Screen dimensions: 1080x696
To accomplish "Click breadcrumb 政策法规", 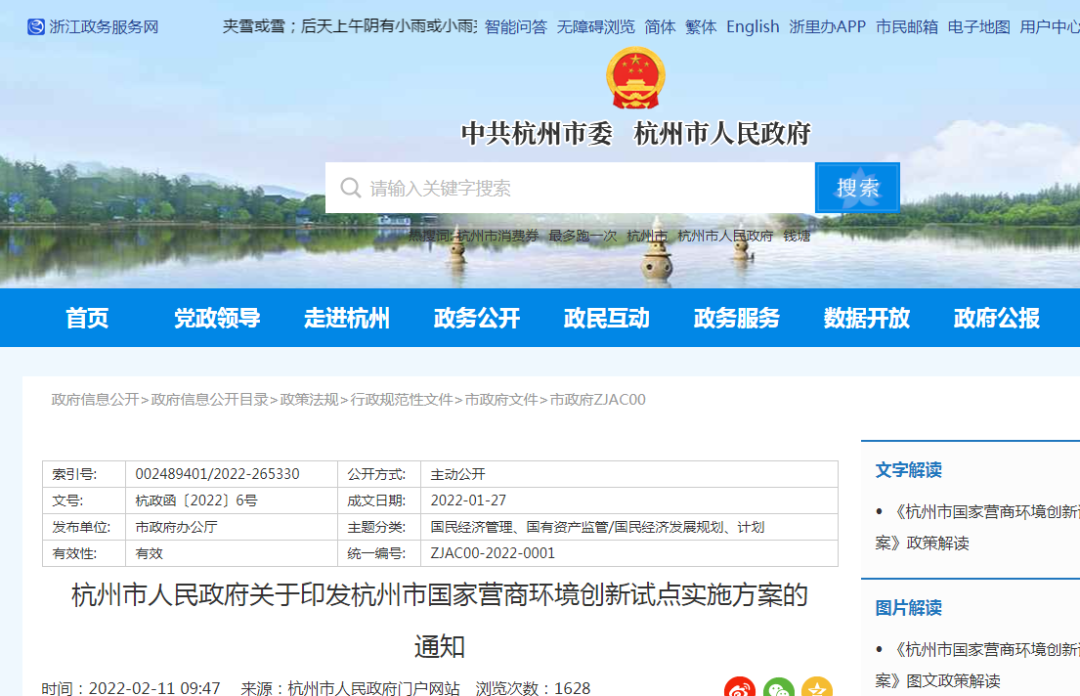I will click(309, 400).
